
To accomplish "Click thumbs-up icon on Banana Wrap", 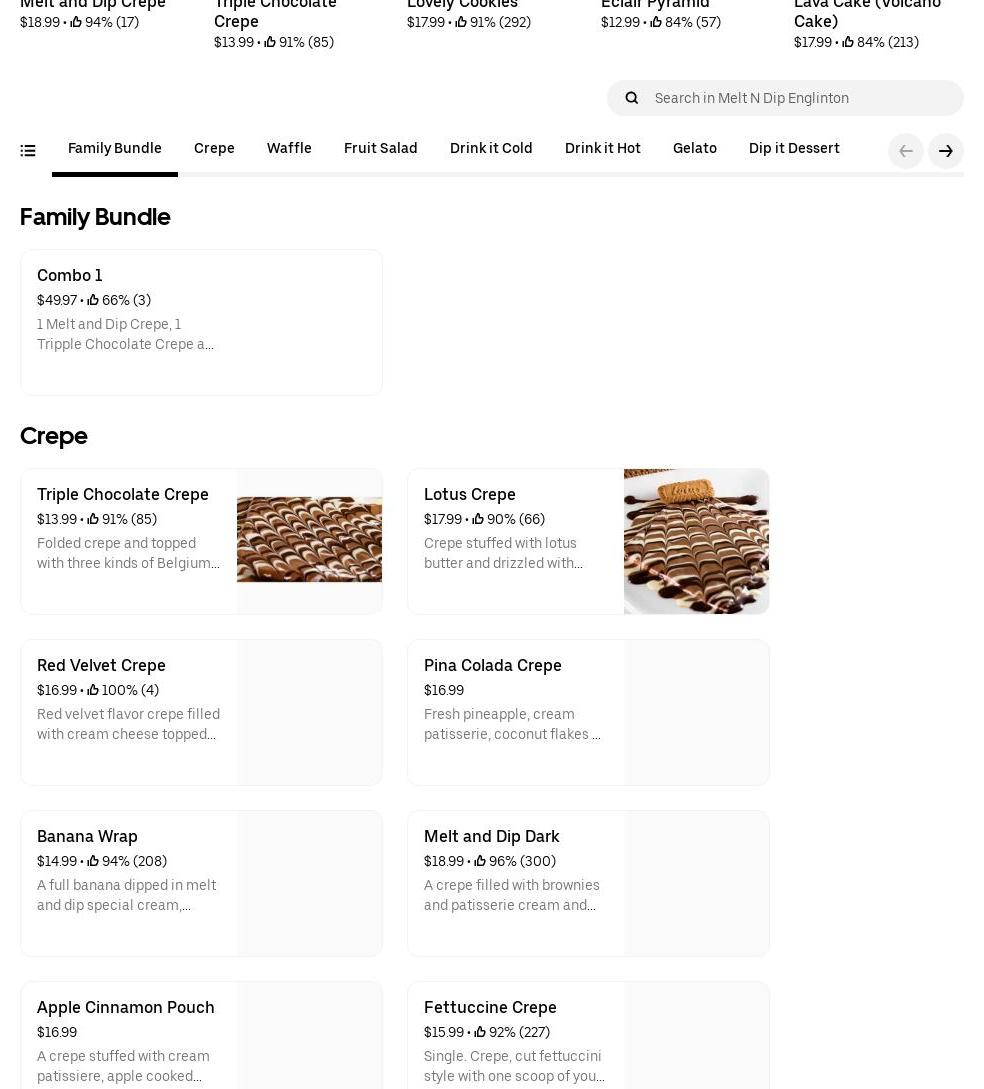I will pos(93,861).
